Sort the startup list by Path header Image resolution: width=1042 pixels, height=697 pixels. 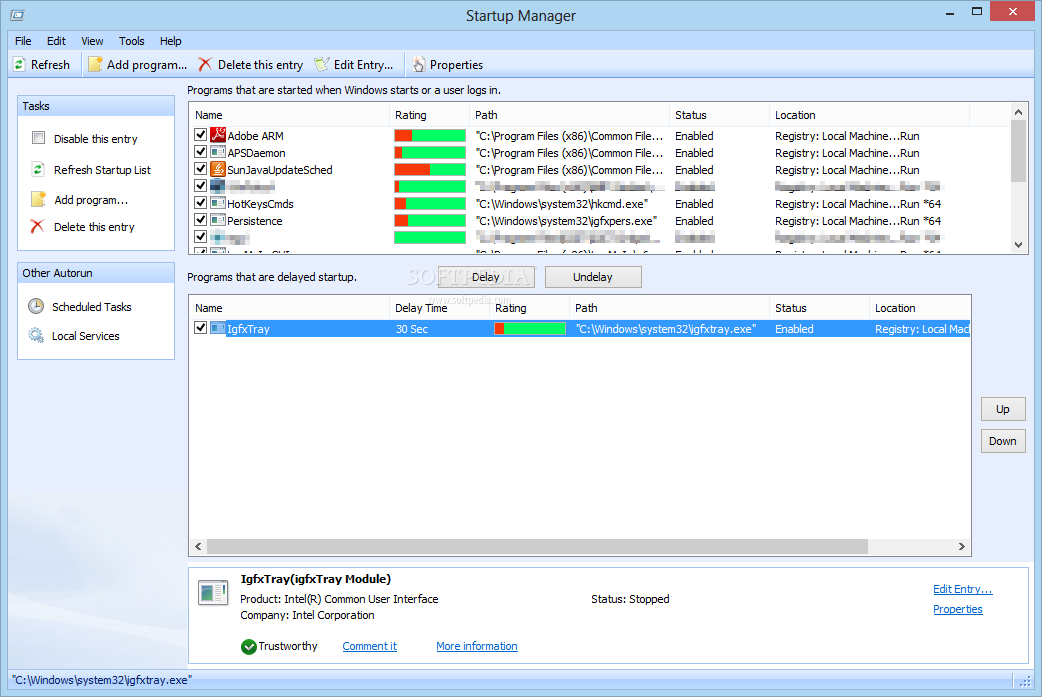pos(570,115)
